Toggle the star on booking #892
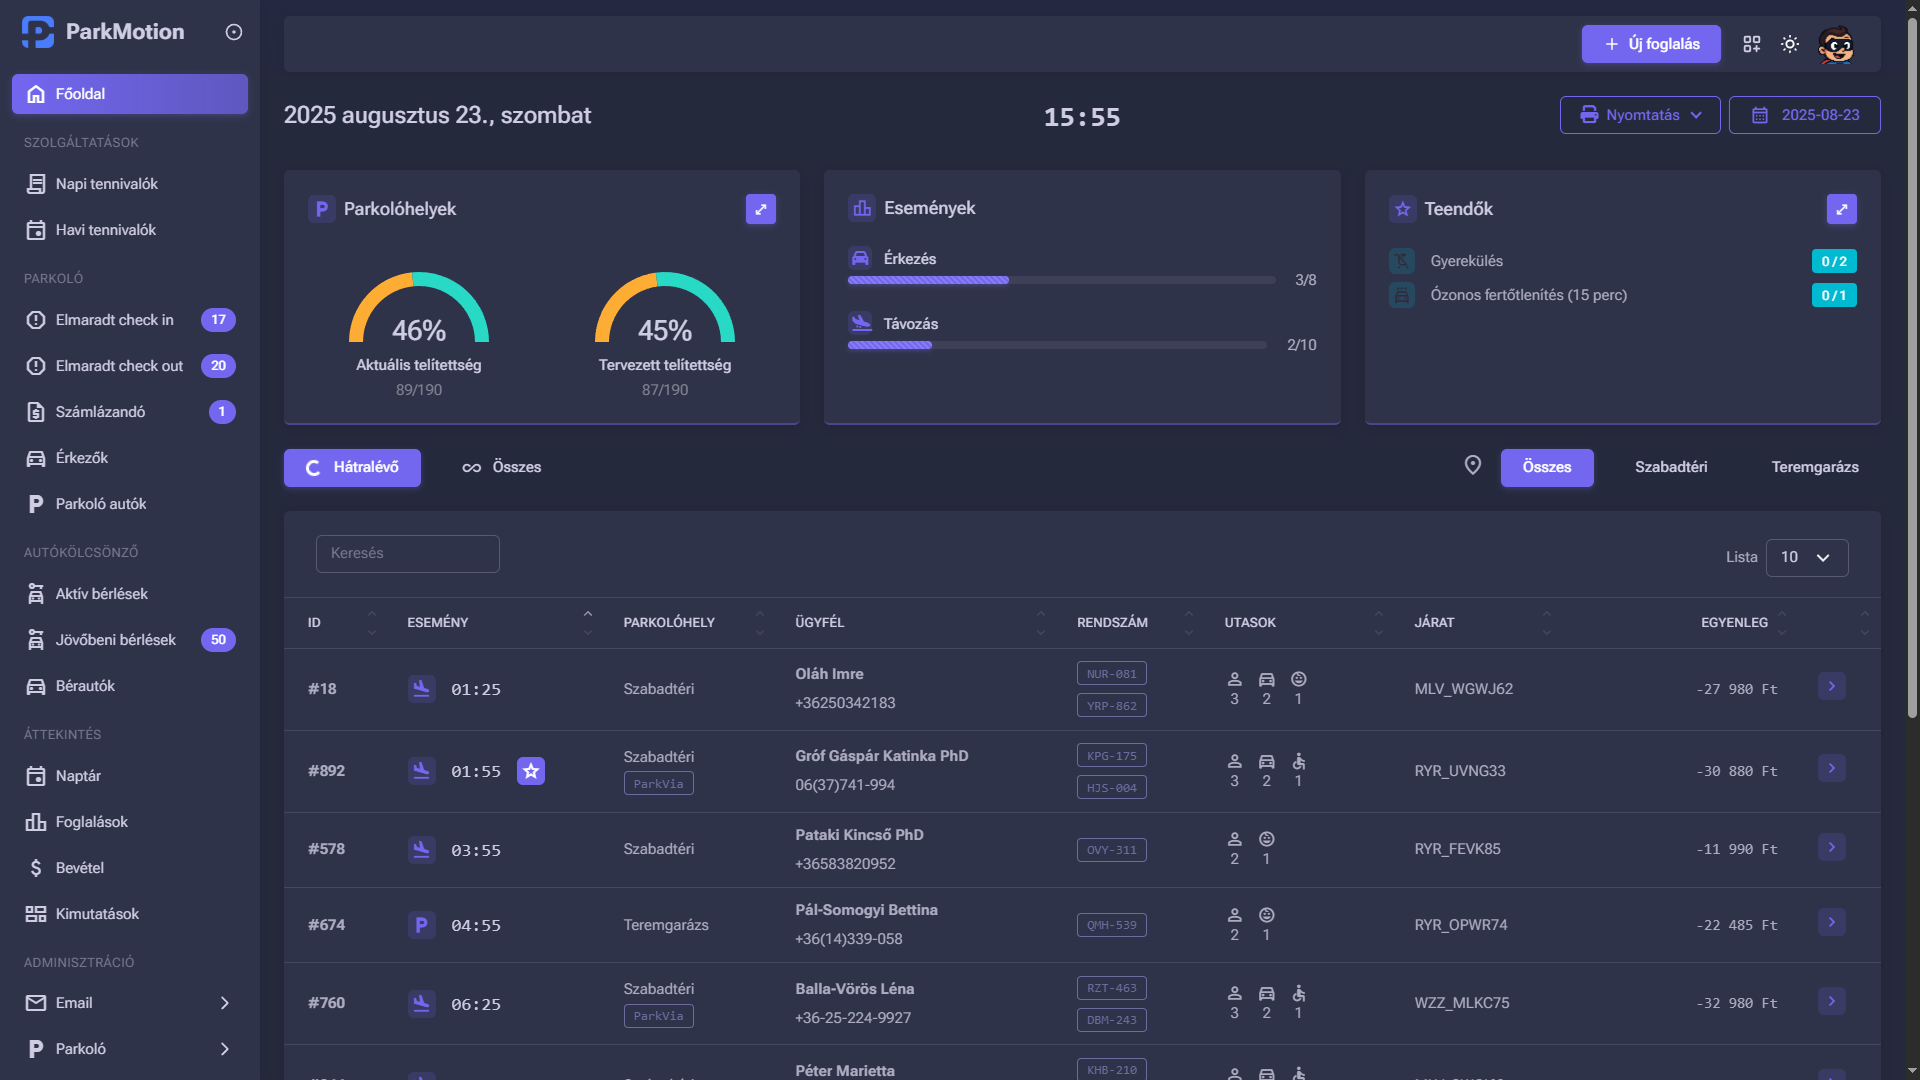This screenshot has height=1080, width=1920. pos(531,771)
